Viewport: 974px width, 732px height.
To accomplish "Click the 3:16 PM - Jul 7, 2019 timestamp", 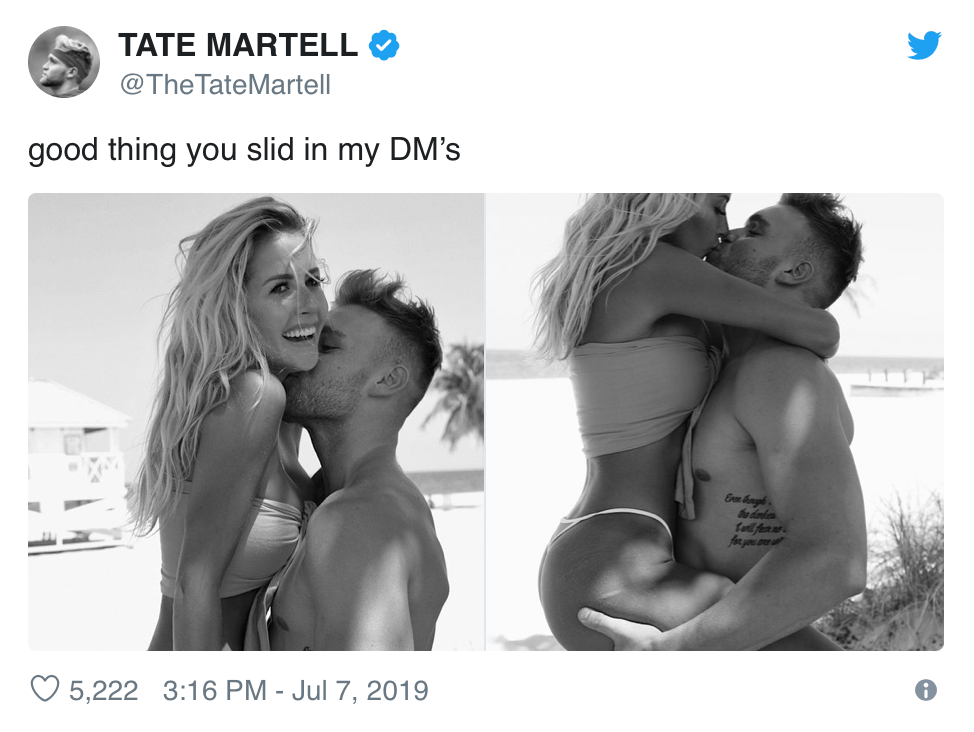I will [x=293, y=690].
